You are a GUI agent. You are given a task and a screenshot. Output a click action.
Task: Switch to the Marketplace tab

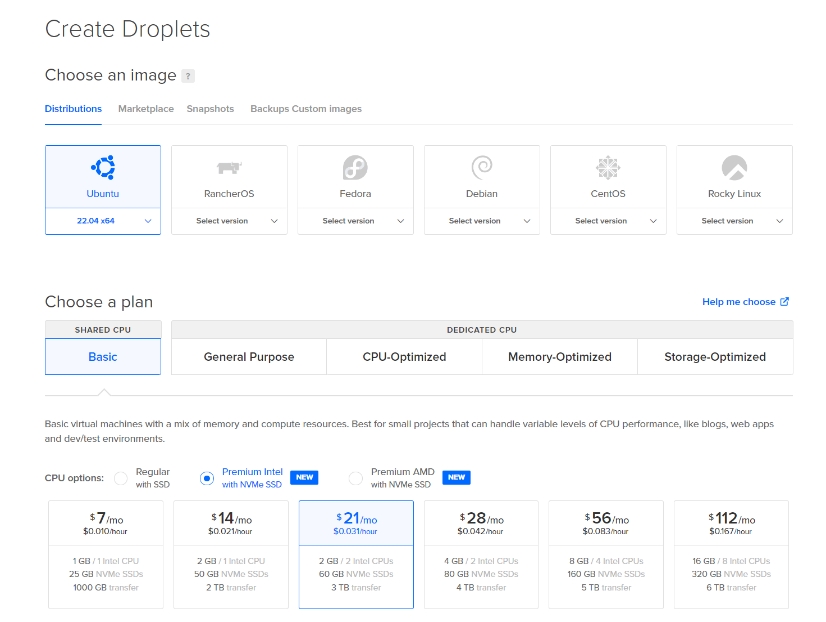point(145,109)
